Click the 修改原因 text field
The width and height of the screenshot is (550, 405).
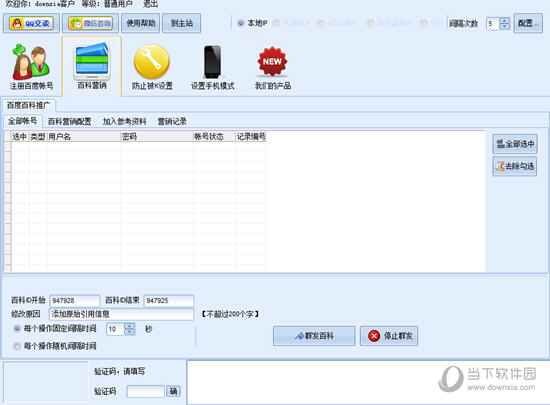pyautogui.click(x=121, y=314)
